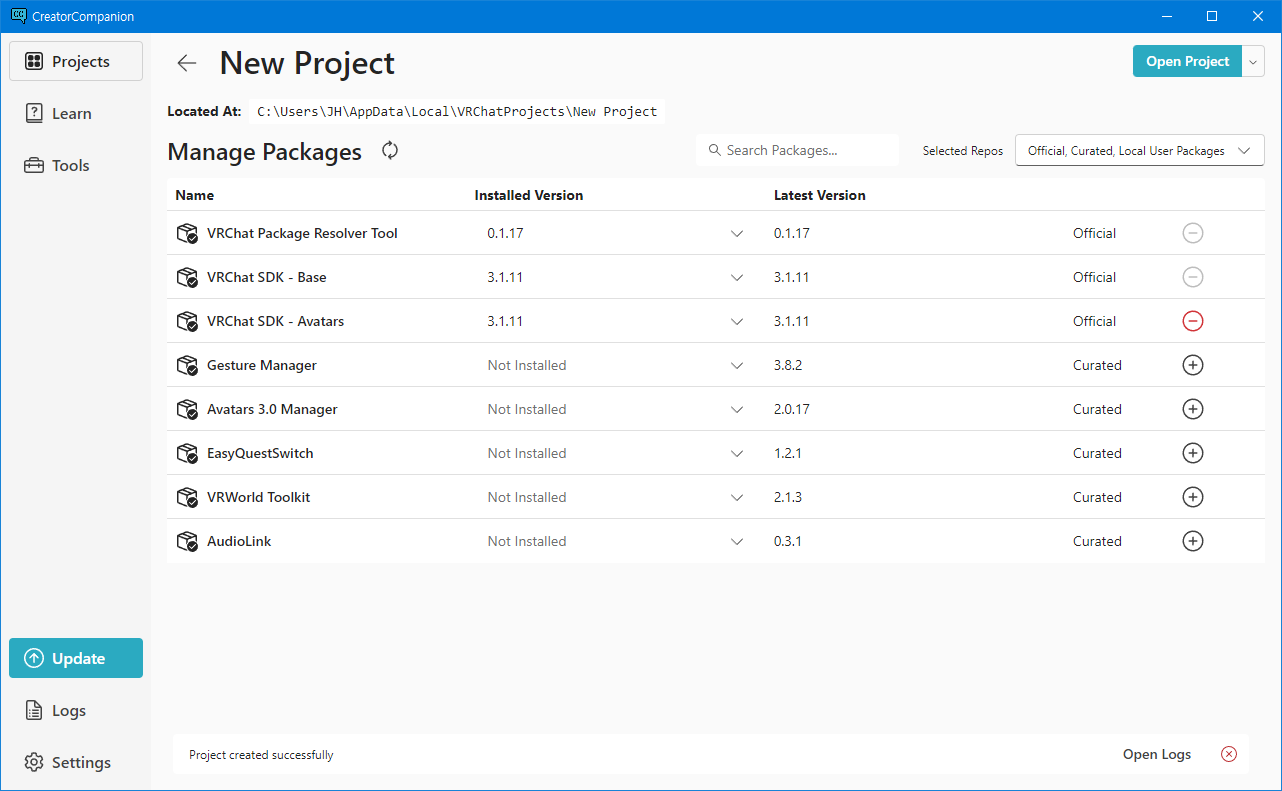This screenshot has height=791, width=1282.
Task: Click the latest version 3.8.2 for Gesture Manager
Action: (x=788, y=365)
